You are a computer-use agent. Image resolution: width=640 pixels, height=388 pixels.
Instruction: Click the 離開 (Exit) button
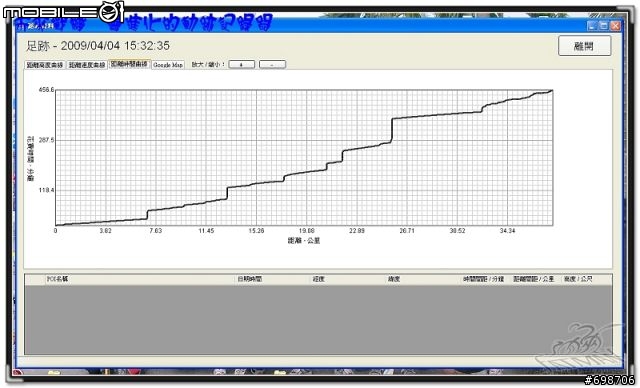click(584, 46)
